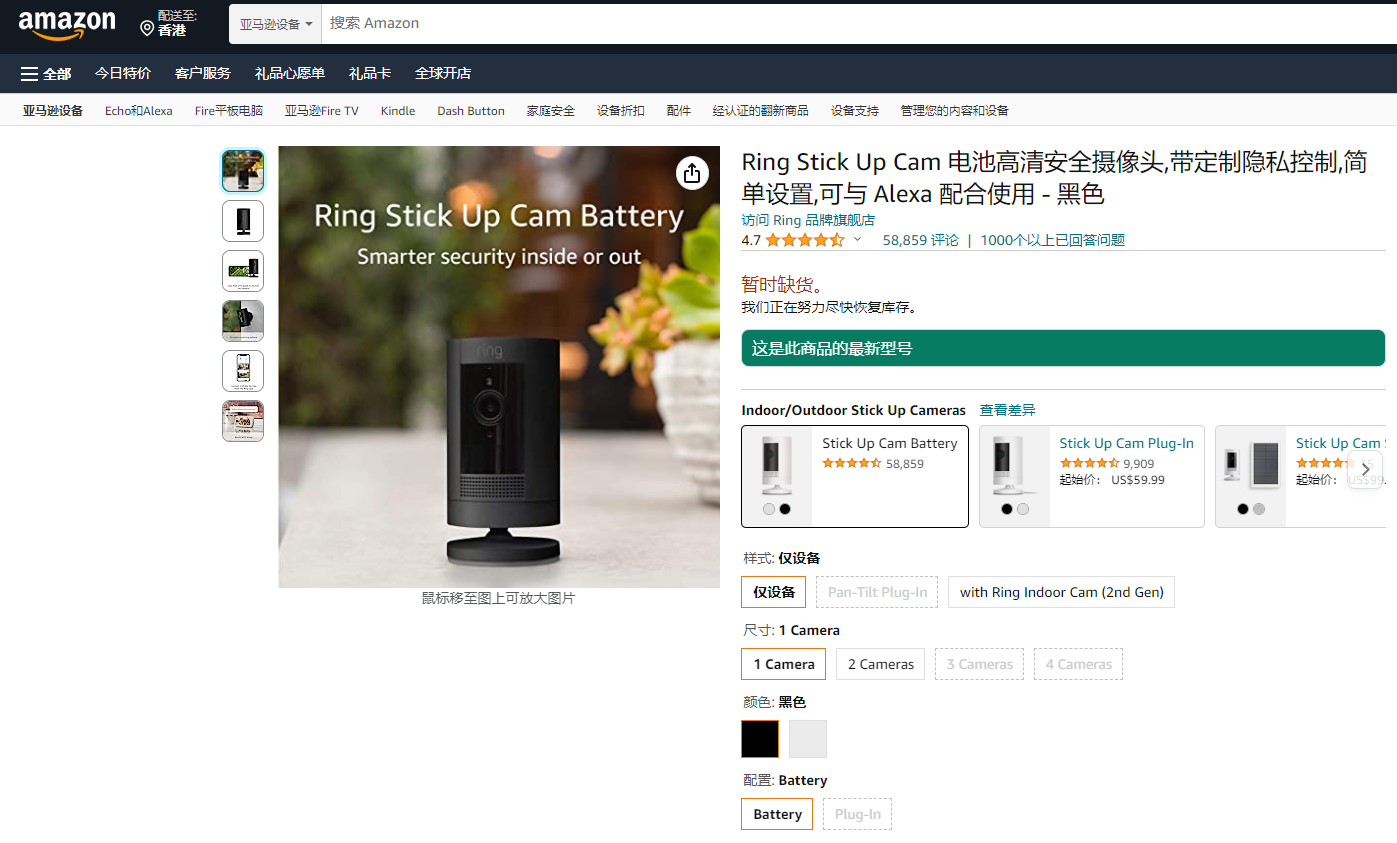
Task: Select the 2 Cameras size option
Action: (880, 663)
